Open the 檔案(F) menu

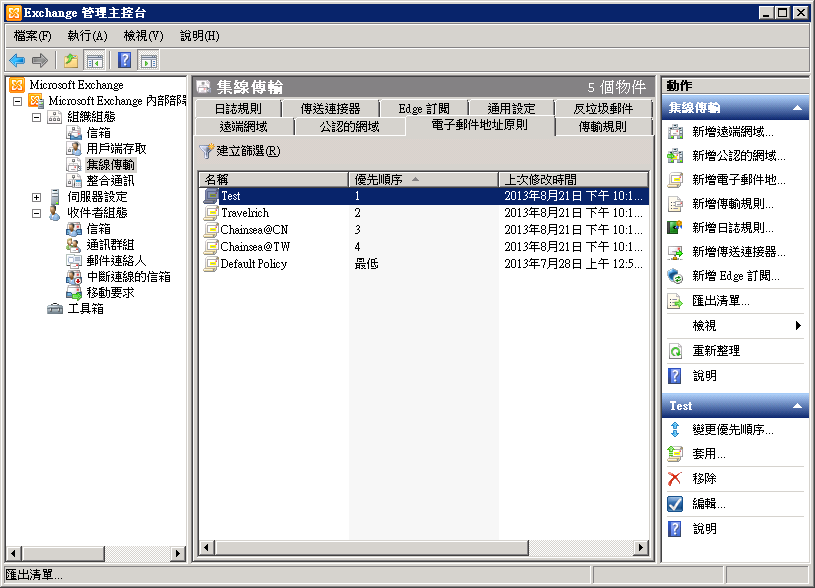(x=32, y=36)
